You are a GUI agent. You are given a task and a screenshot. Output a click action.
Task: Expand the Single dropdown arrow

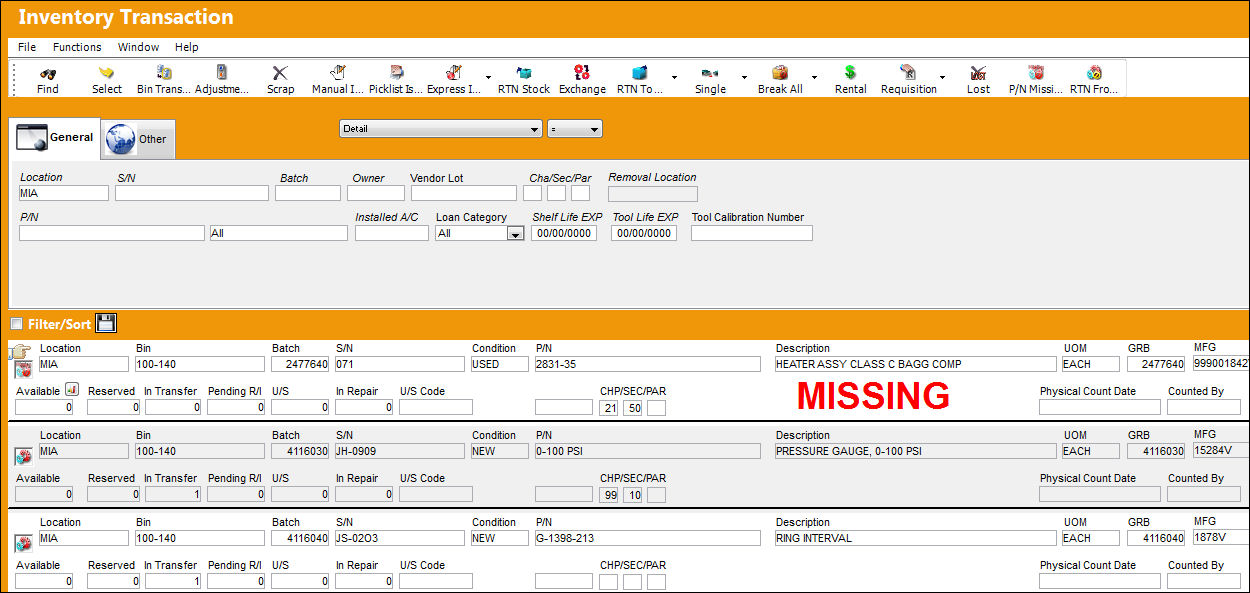point(744,77)
